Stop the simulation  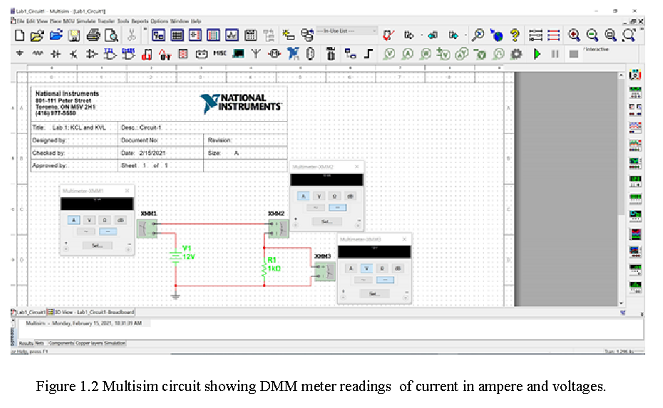click(573, 54)
